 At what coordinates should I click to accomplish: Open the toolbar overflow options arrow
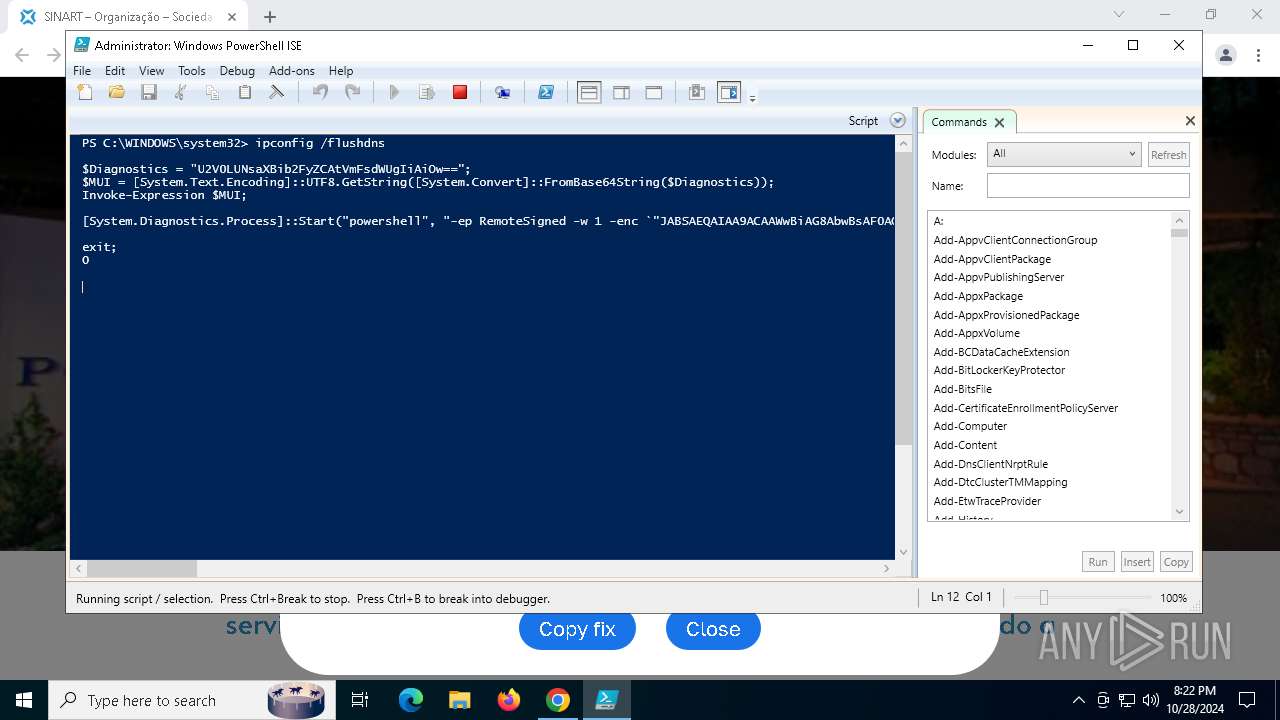point(752,97)
